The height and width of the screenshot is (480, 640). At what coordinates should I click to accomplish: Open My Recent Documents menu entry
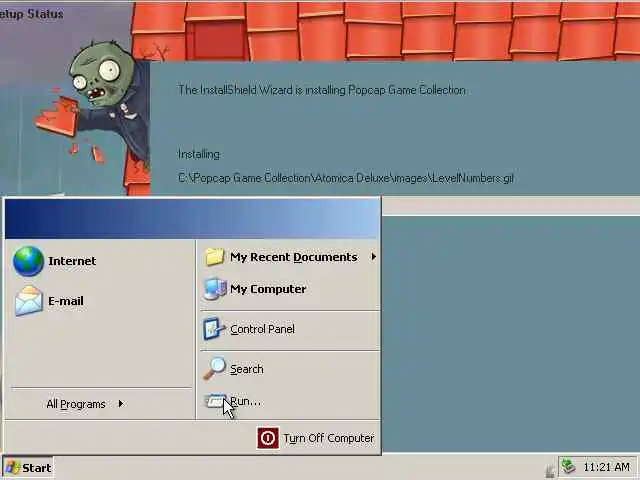(x=290, y=257)
